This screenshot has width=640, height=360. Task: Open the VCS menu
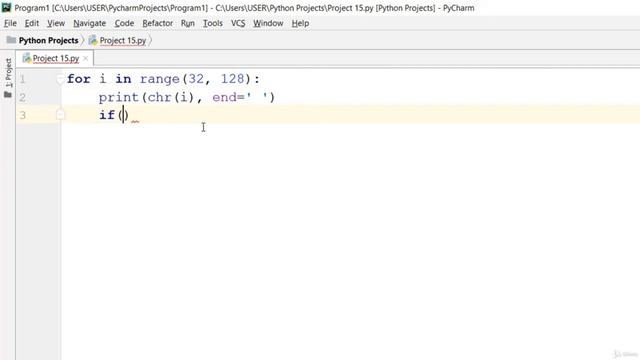[x=238, y=23]
